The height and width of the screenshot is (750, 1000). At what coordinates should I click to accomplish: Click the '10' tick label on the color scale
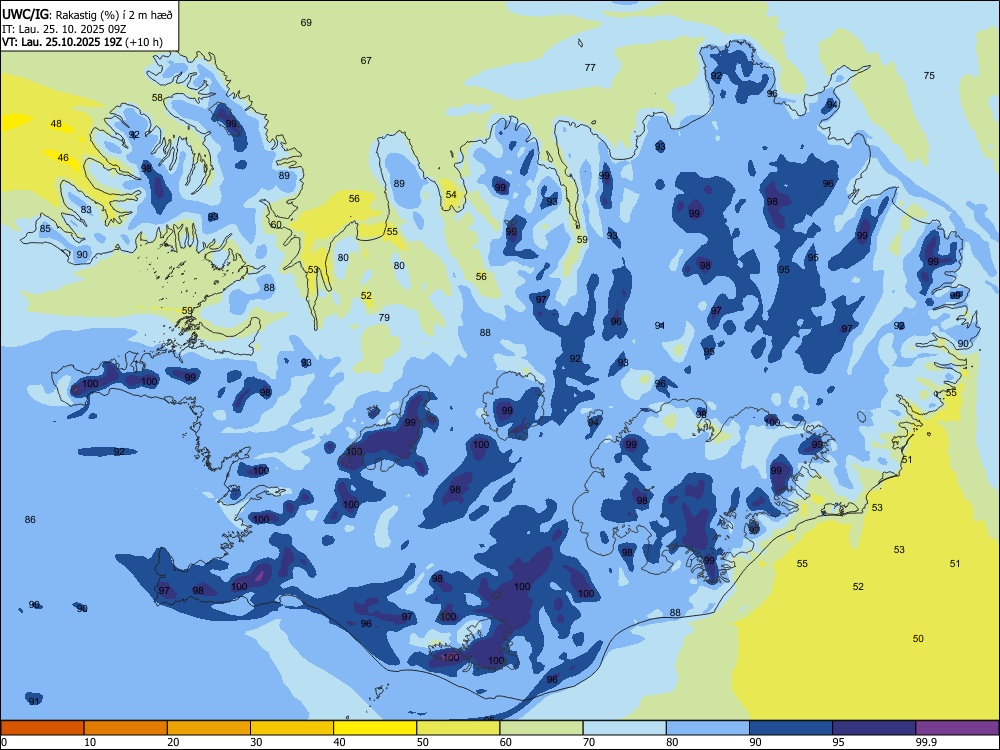pos(90,742)
